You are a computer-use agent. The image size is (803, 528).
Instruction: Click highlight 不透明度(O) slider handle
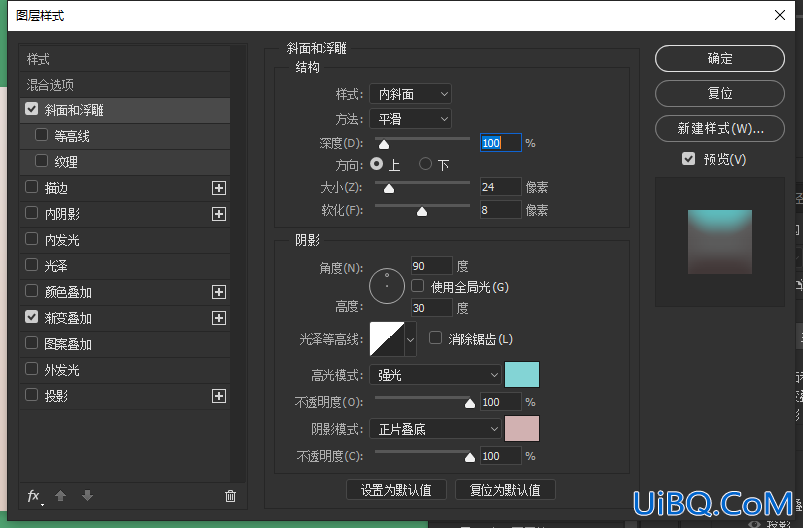click(470, 404)
